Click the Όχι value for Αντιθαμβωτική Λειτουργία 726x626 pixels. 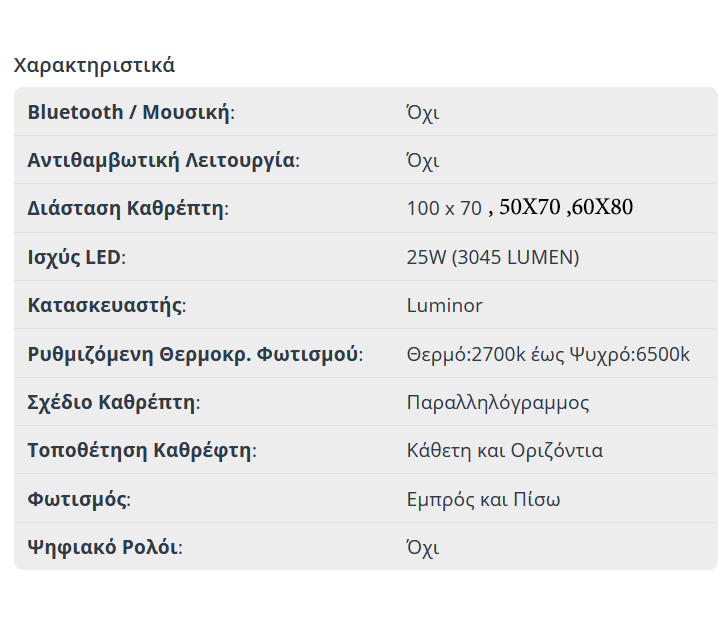click(422, 160)
